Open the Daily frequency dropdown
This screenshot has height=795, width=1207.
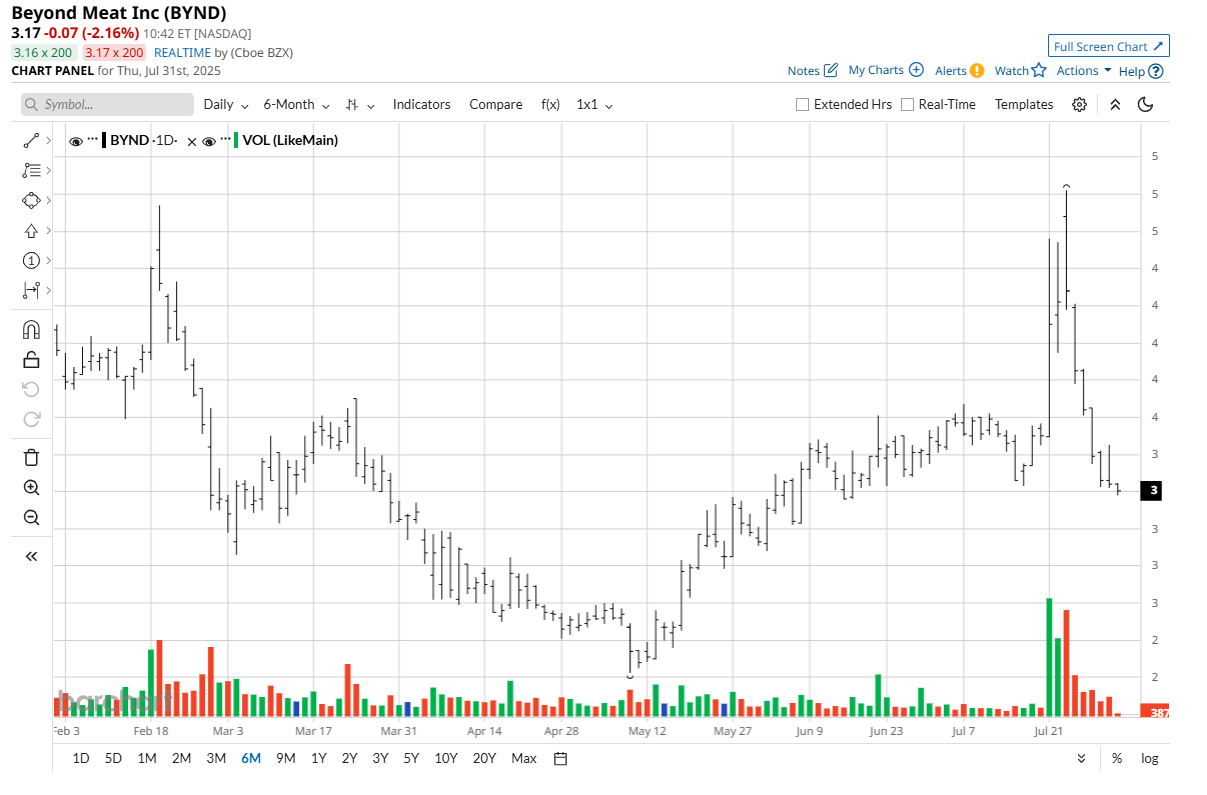click(226, 105)
